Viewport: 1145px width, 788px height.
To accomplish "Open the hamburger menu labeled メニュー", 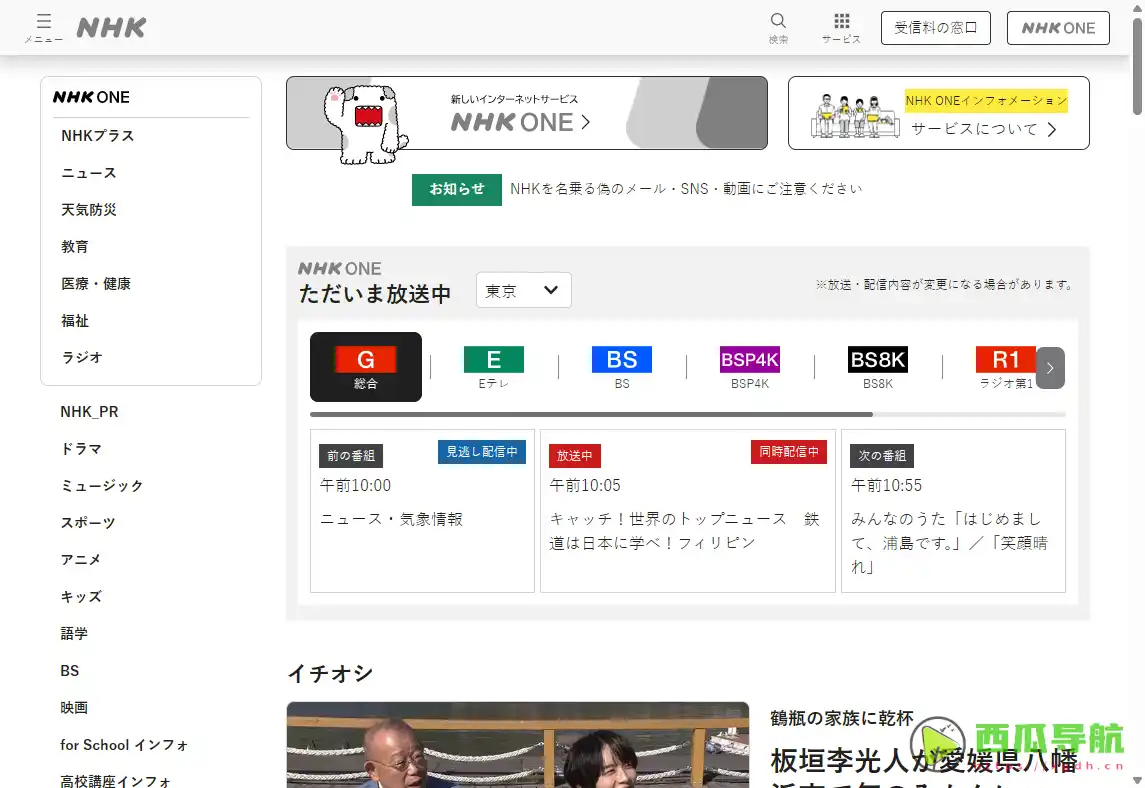I will (42, 27).
